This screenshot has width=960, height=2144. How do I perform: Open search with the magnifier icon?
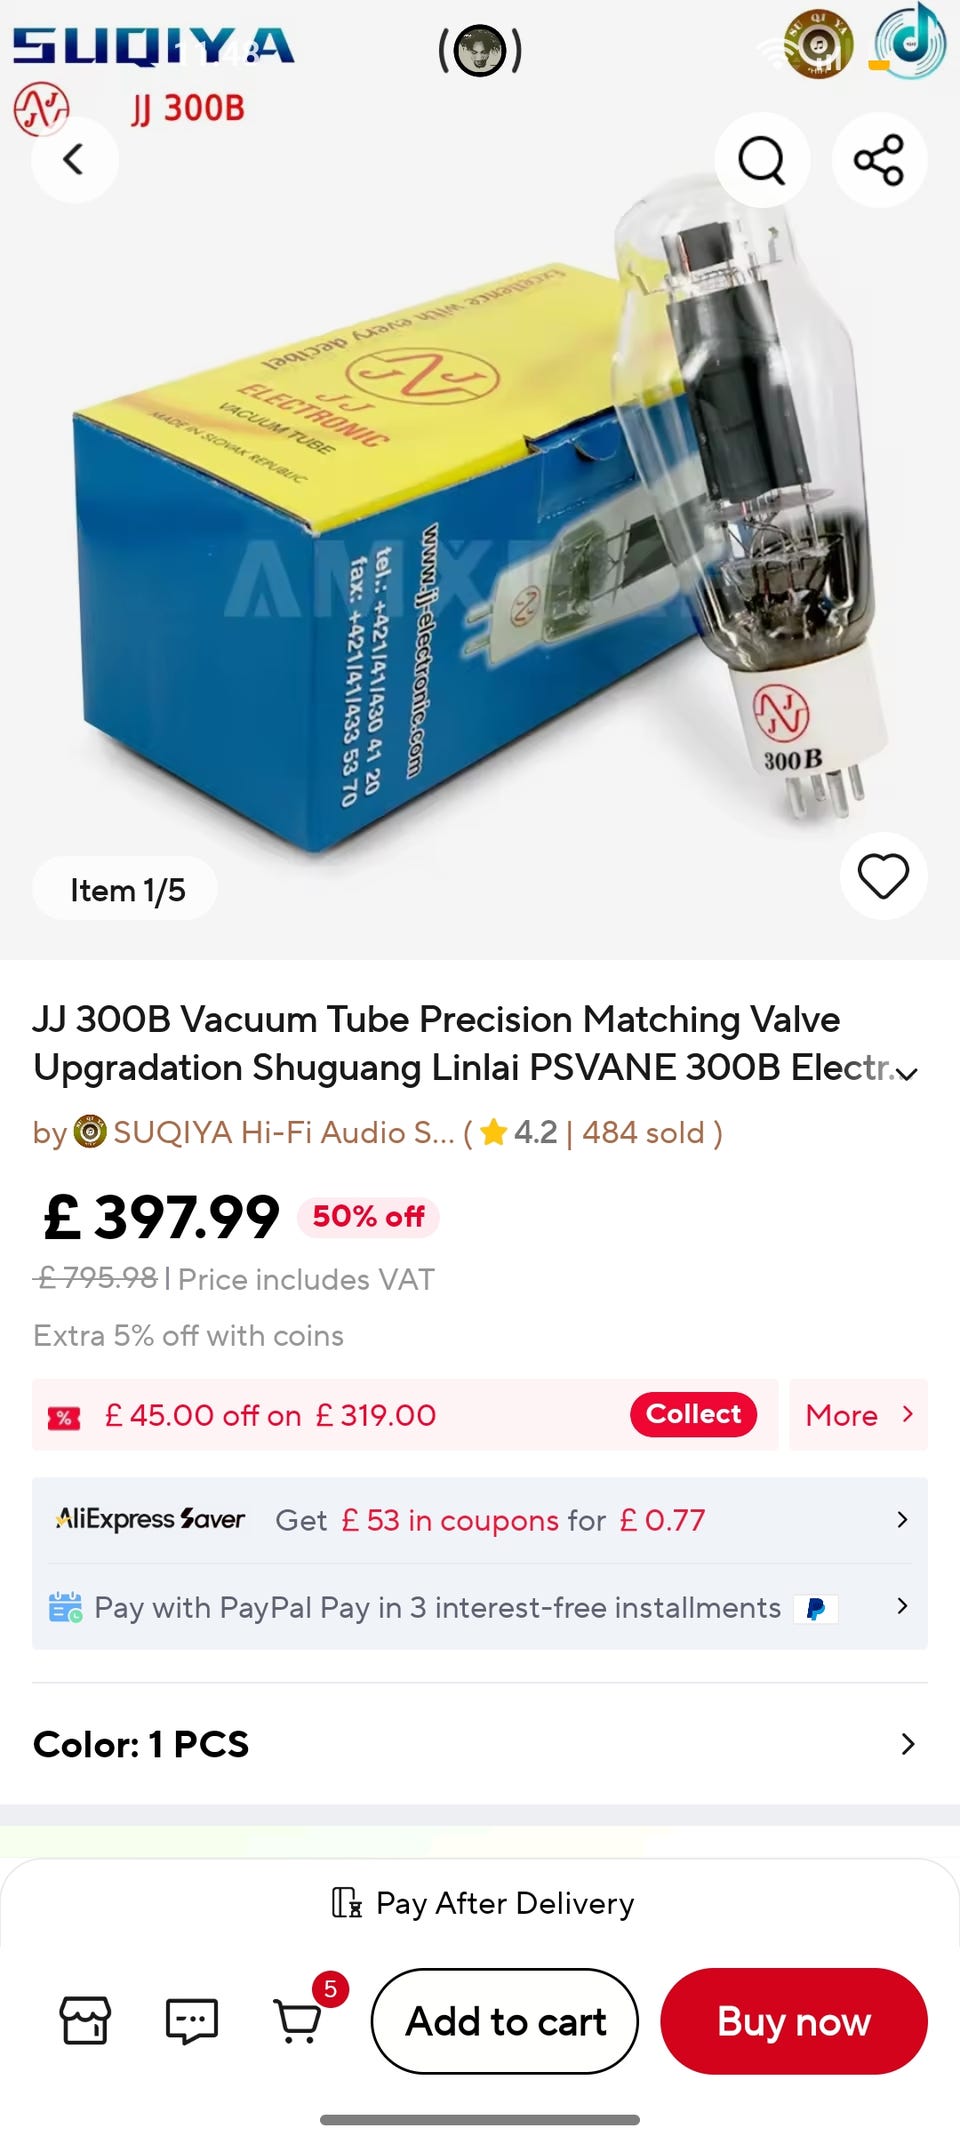762,160
